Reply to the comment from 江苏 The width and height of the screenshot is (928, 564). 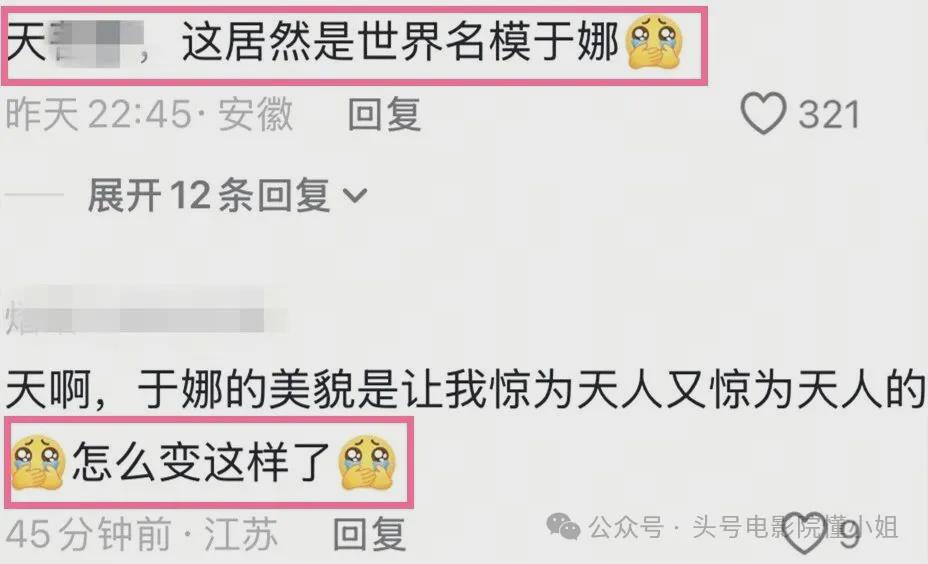click(369, 534)
